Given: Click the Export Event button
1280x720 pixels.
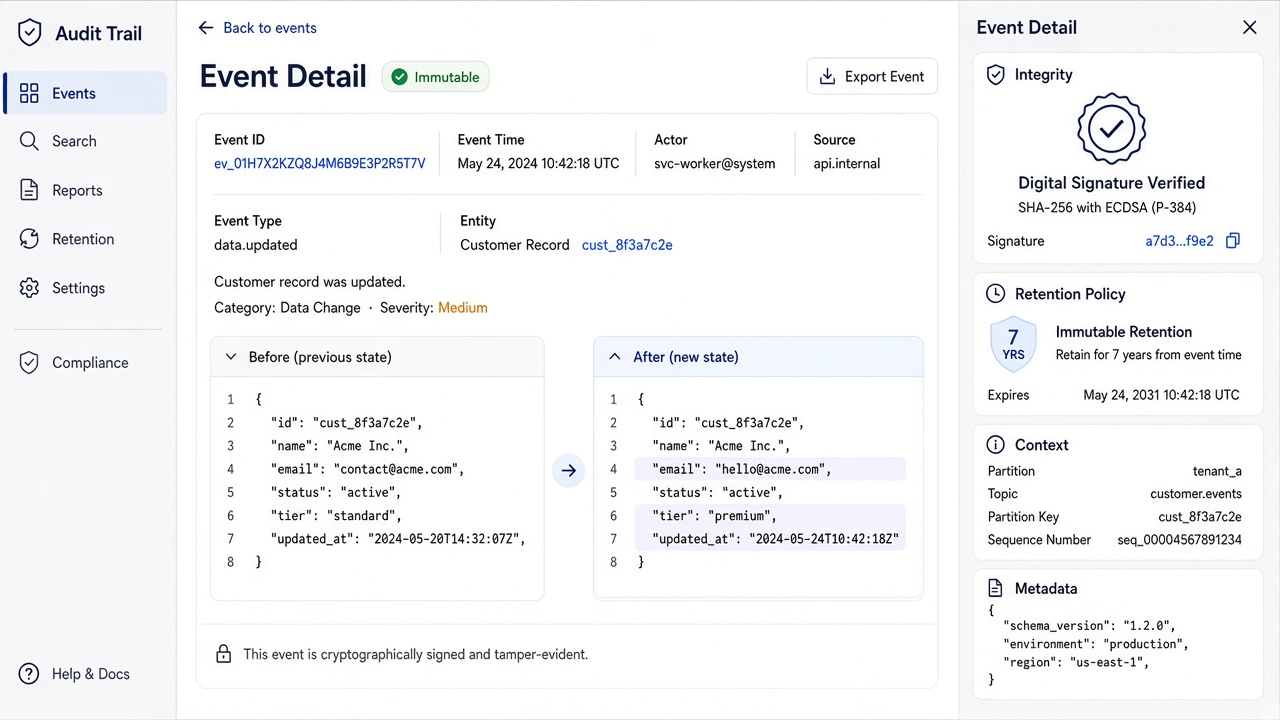Looking at the screenshot, I should pyautogui.click(x=872, y=77).
